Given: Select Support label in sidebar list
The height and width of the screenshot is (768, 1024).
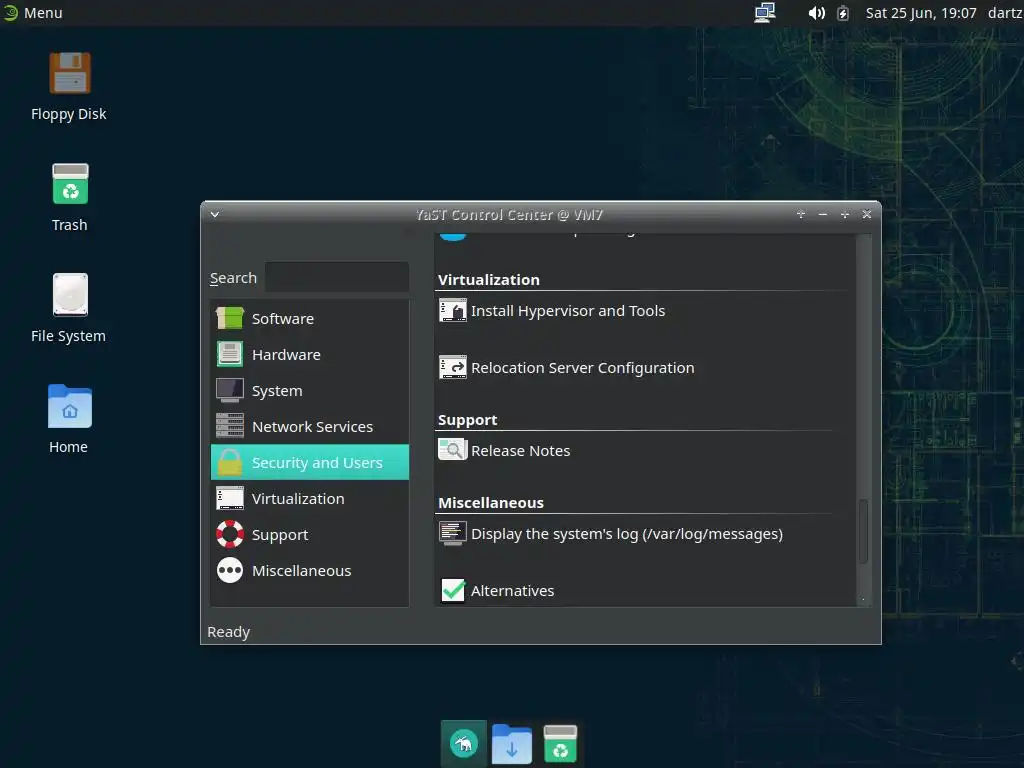Looking at the screenshot, I should (280, 535).
